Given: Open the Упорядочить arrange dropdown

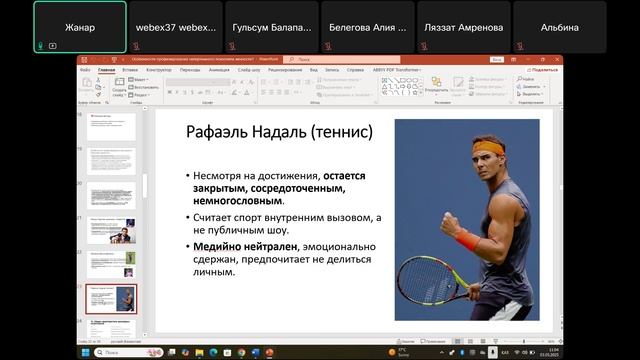Looking at the screenshot, I should 436,86.
